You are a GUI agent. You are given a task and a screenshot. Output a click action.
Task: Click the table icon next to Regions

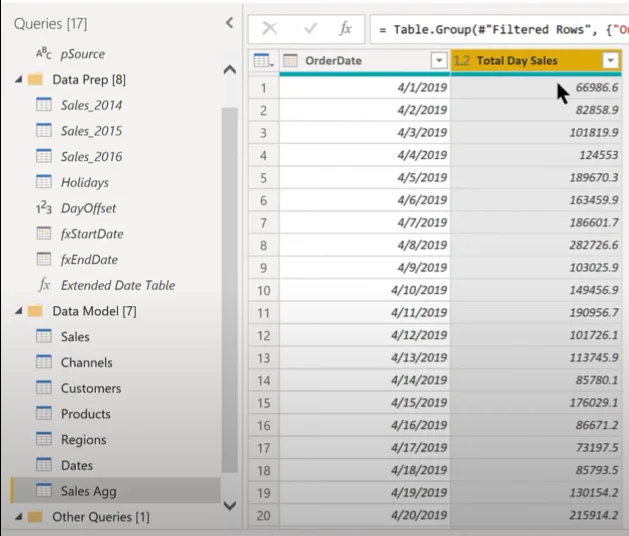pyautogui.click(x=44, y=439)
